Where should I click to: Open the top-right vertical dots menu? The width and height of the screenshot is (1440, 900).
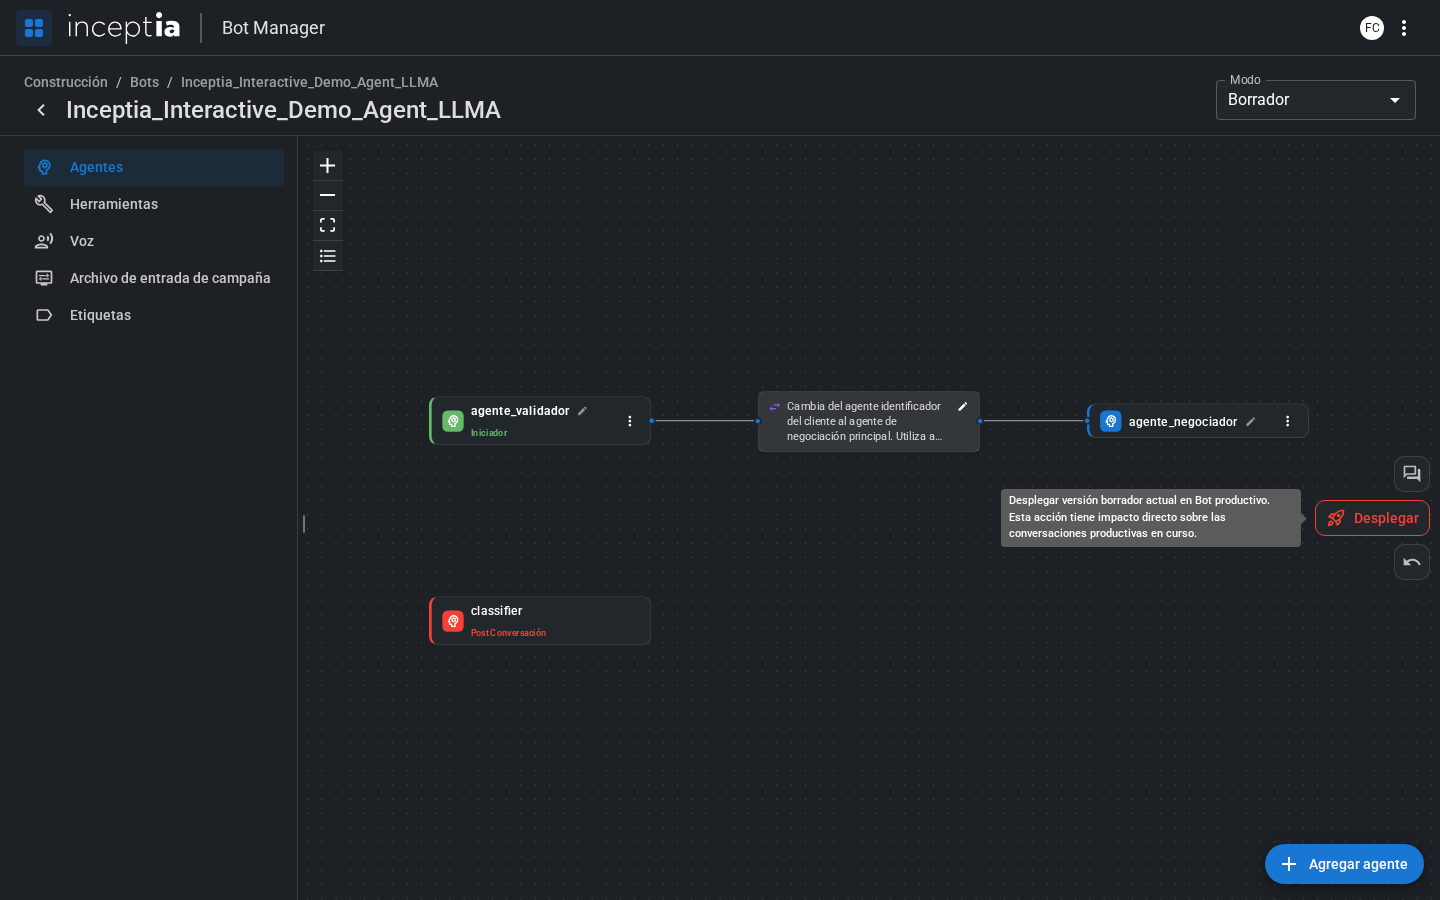[x=1404, y=28]
